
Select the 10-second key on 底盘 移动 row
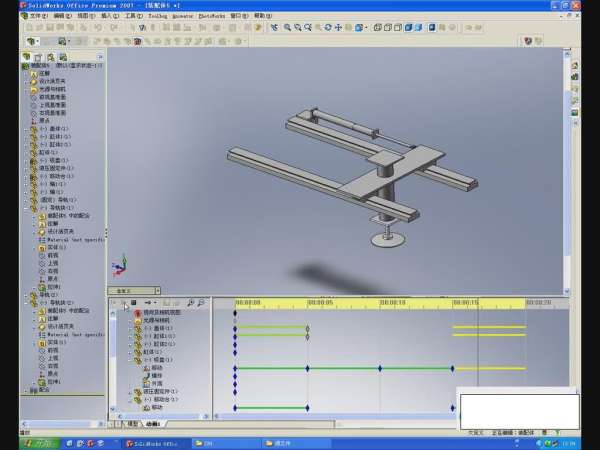click(380, 368)
